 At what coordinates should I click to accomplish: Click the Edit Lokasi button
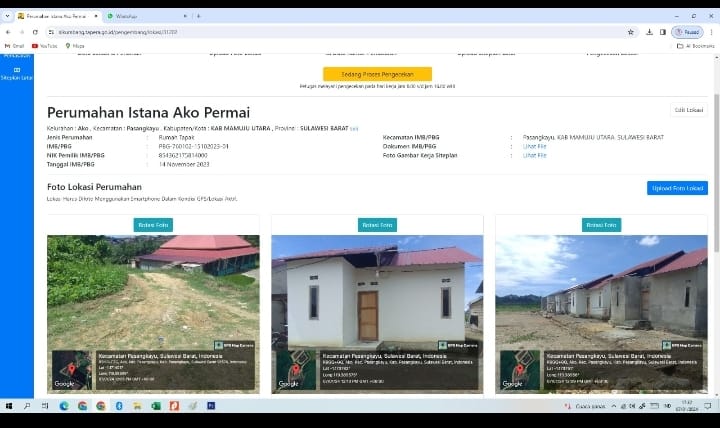point(688,110)
